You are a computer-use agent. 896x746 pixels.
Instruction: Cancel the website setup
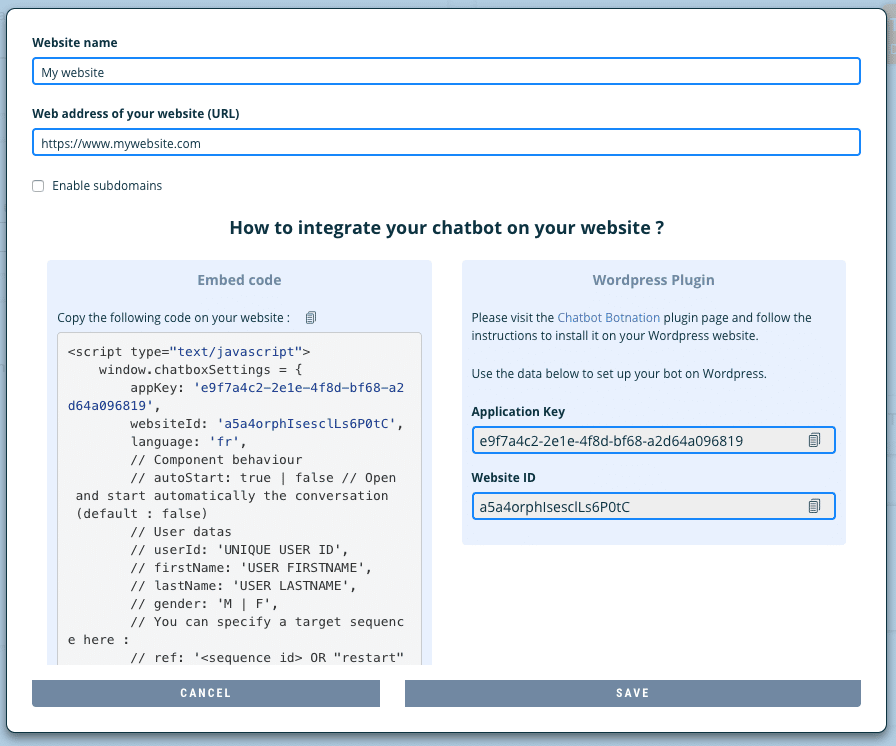coord(206,693)
